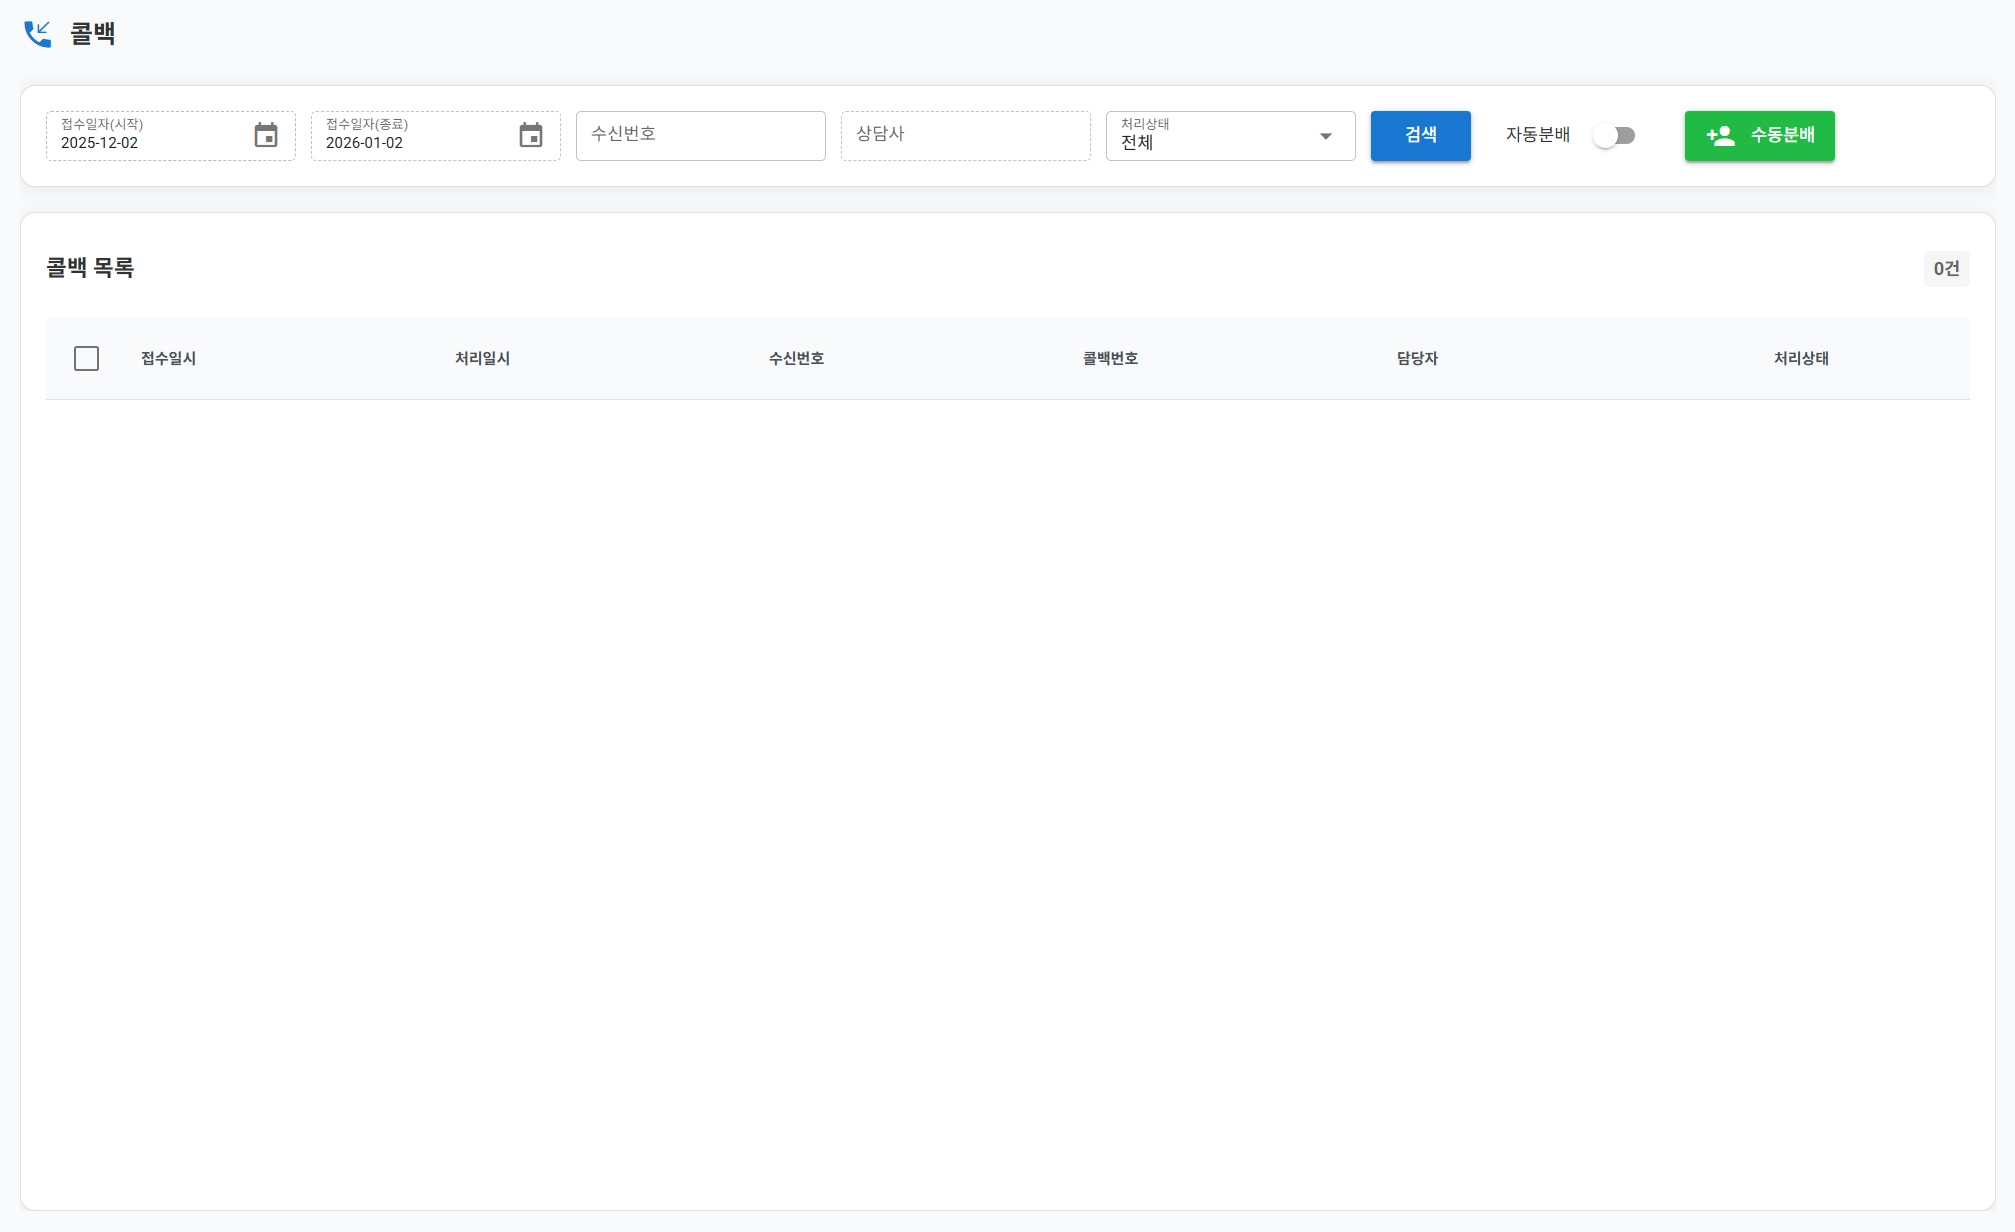Viewport: 2015px width, 1232px height.
Task: Check the select-all checkbox in table header
Action: [x=87, y=359]
